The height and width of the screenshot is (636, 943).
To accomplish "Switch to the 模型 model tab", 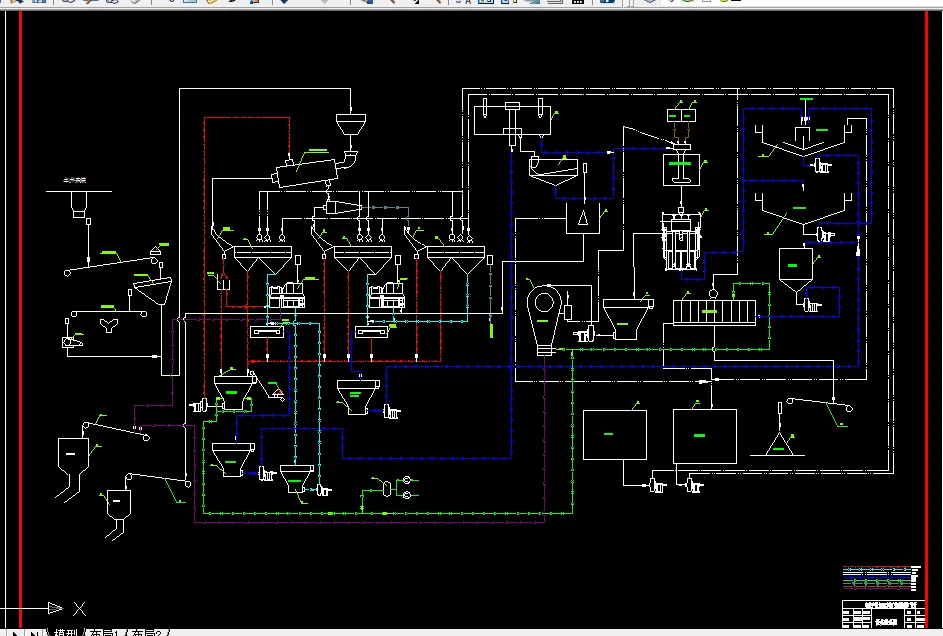I will coord(66,632).
